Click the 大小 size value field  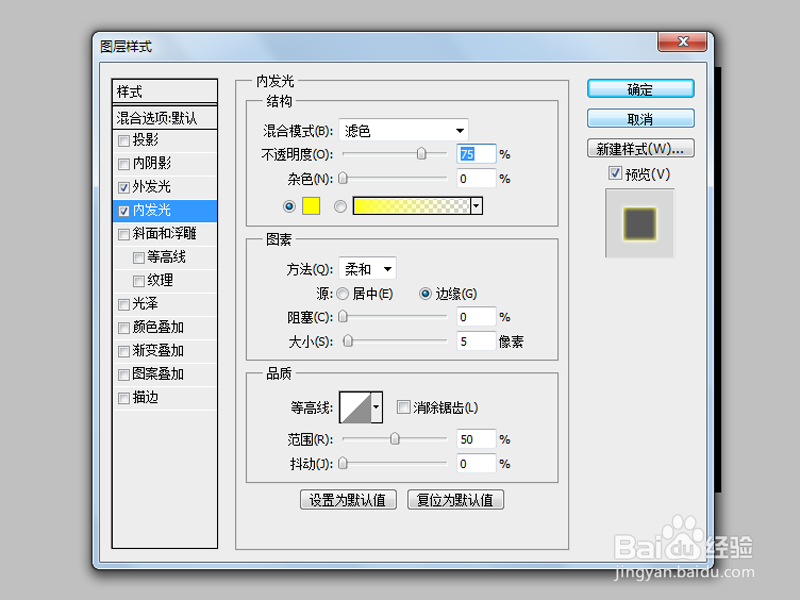click(477, 341)
